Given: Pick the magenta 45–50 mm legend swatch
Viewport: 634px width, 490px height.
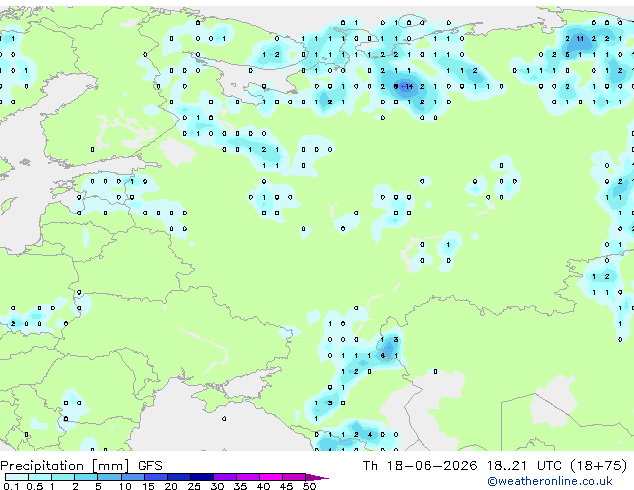Looking at the screenshot, I should 294,477.
